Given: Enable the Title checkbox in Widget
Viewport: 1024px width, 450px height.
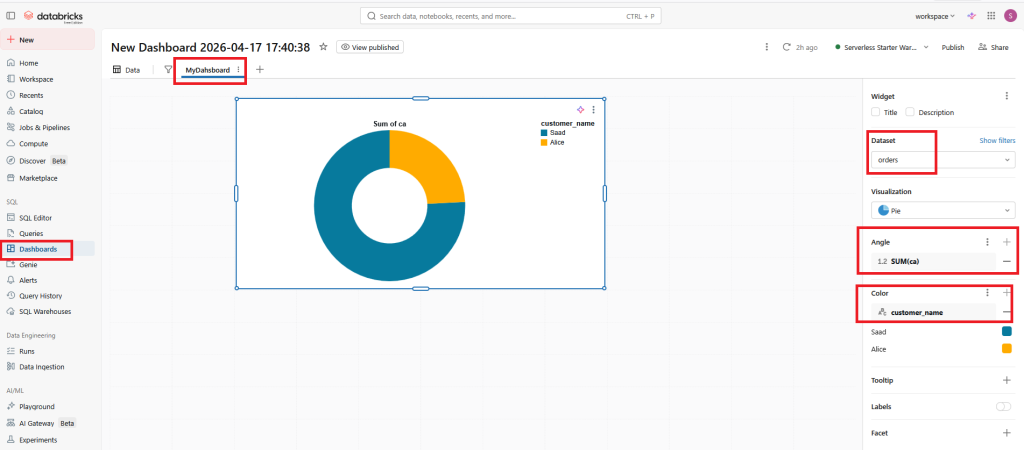Looking at the screenshot, I should click(877, 113).
